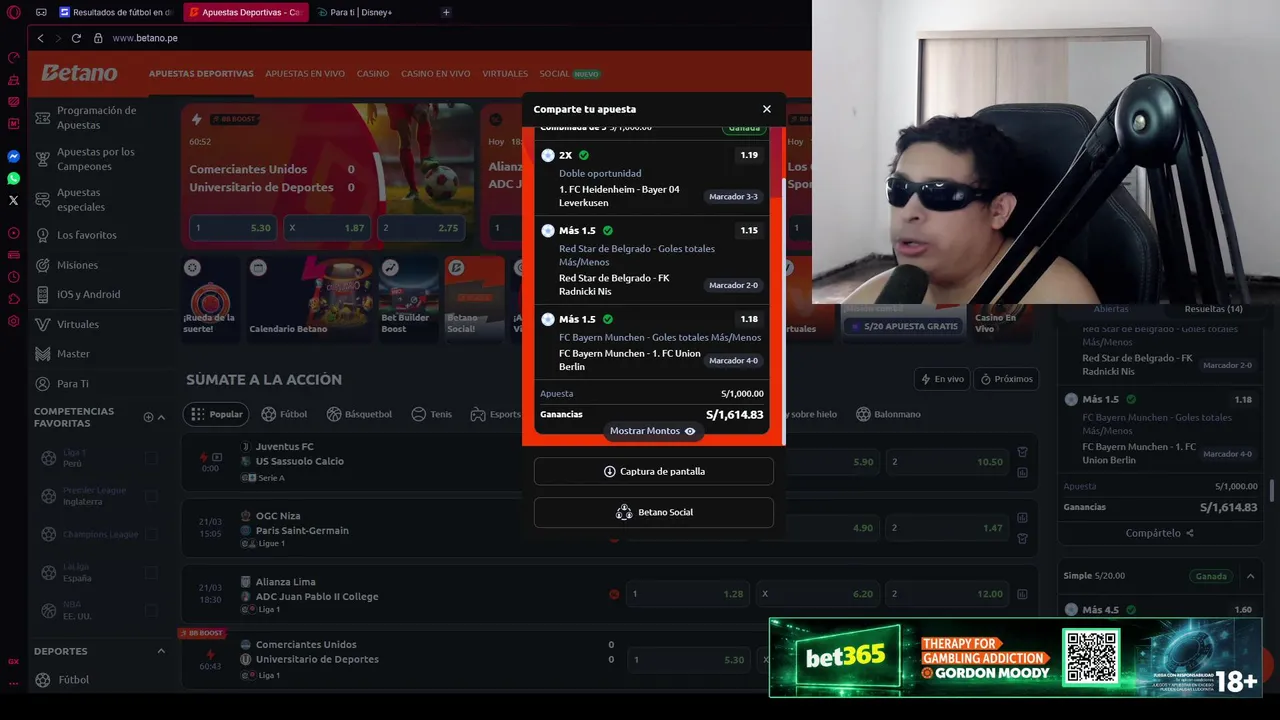Select the Apuestas Deportivas nav tab
This screenshot has width=1280, height=720.
[x=201, y=74]
